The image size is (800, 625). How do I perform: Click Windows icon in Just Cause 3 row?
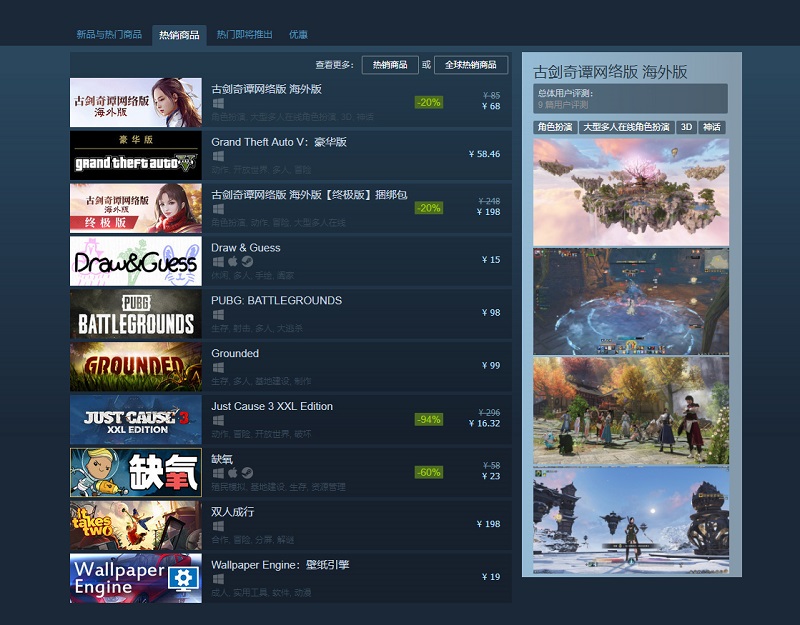coord(218,420)
